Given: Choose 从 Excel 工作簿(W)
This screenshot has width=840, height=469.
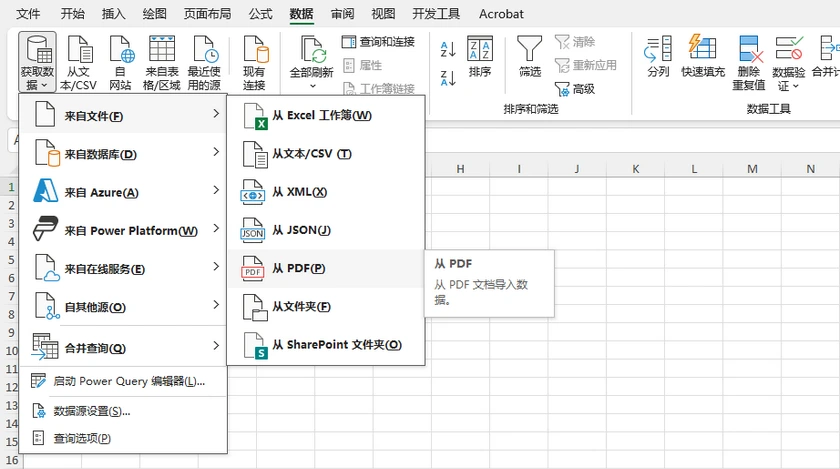Looking at the screenshot, I should coord(326,115).
